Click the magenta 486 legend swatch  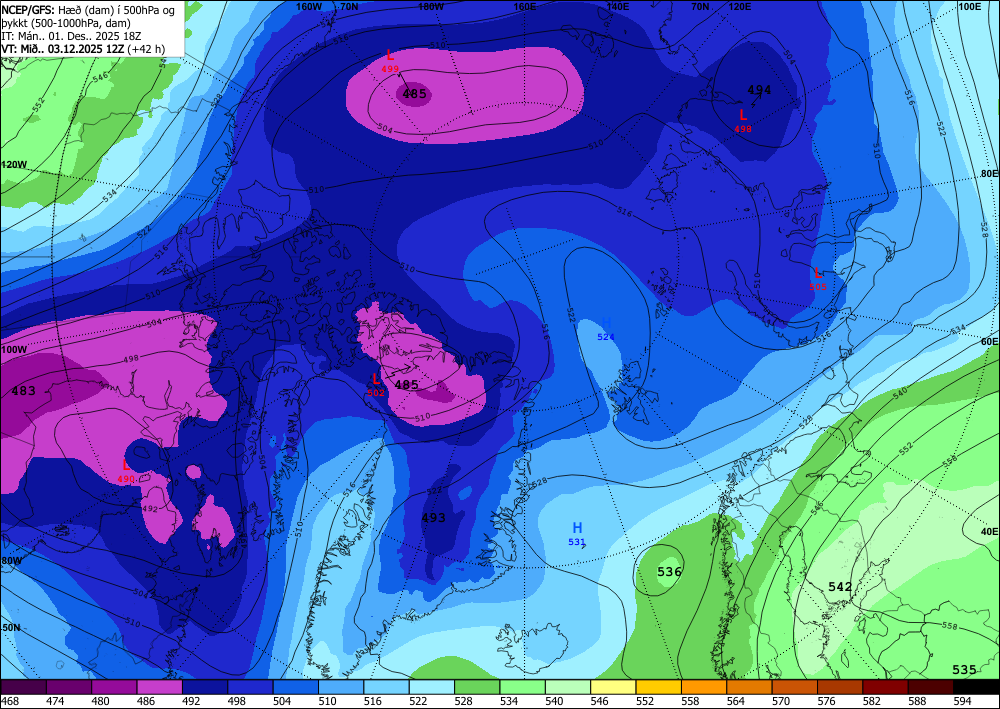pyautogui.click(x=159, y=687)
